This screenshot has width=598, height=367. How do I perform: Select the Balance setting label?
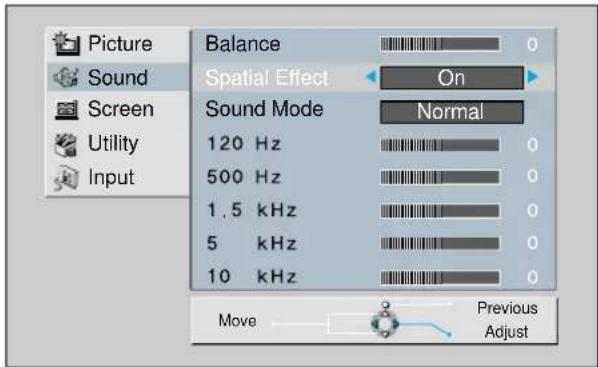[243, 44]
